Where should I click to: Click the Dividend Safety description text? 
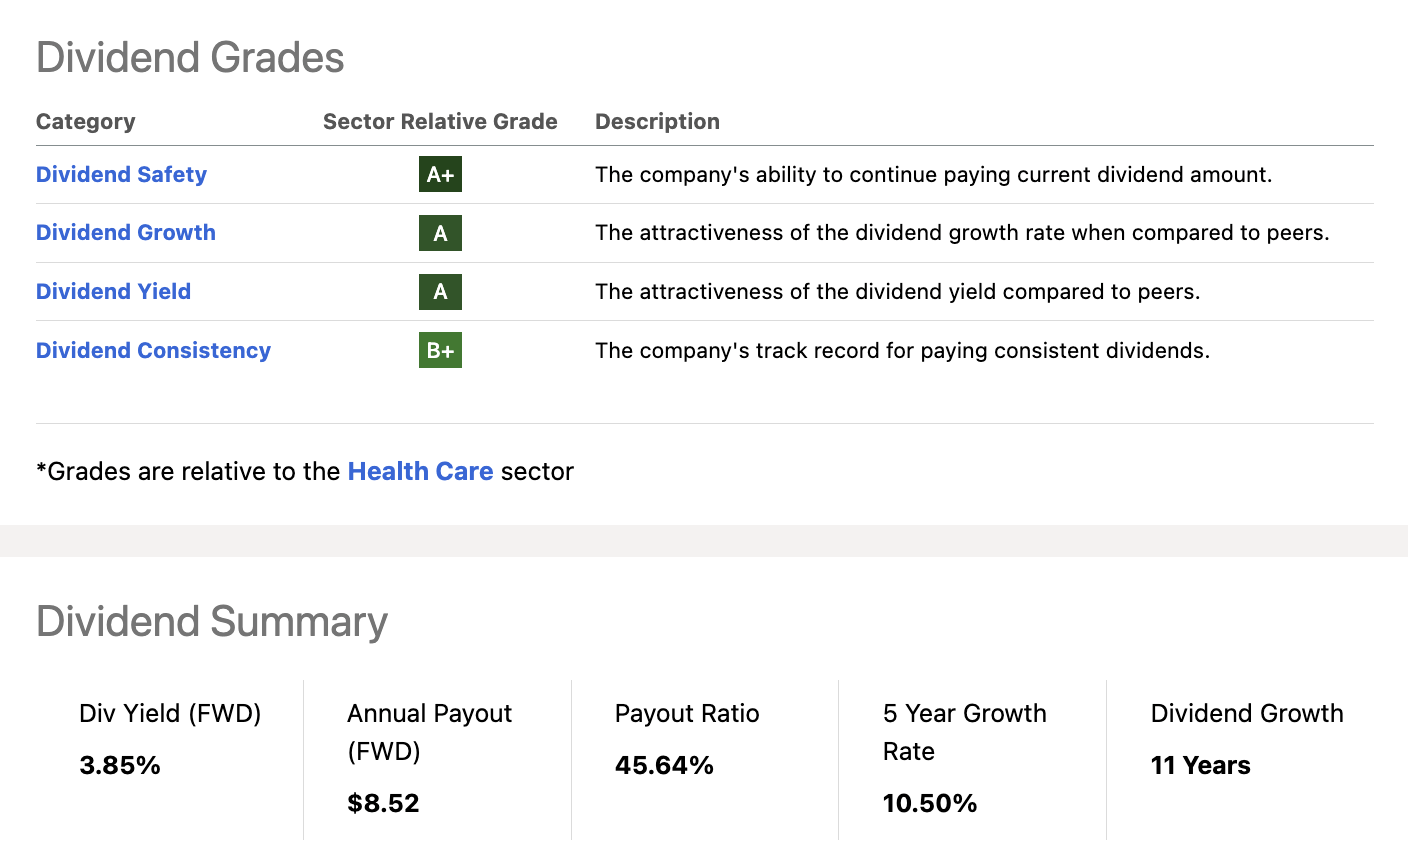(x=933, y=175)
